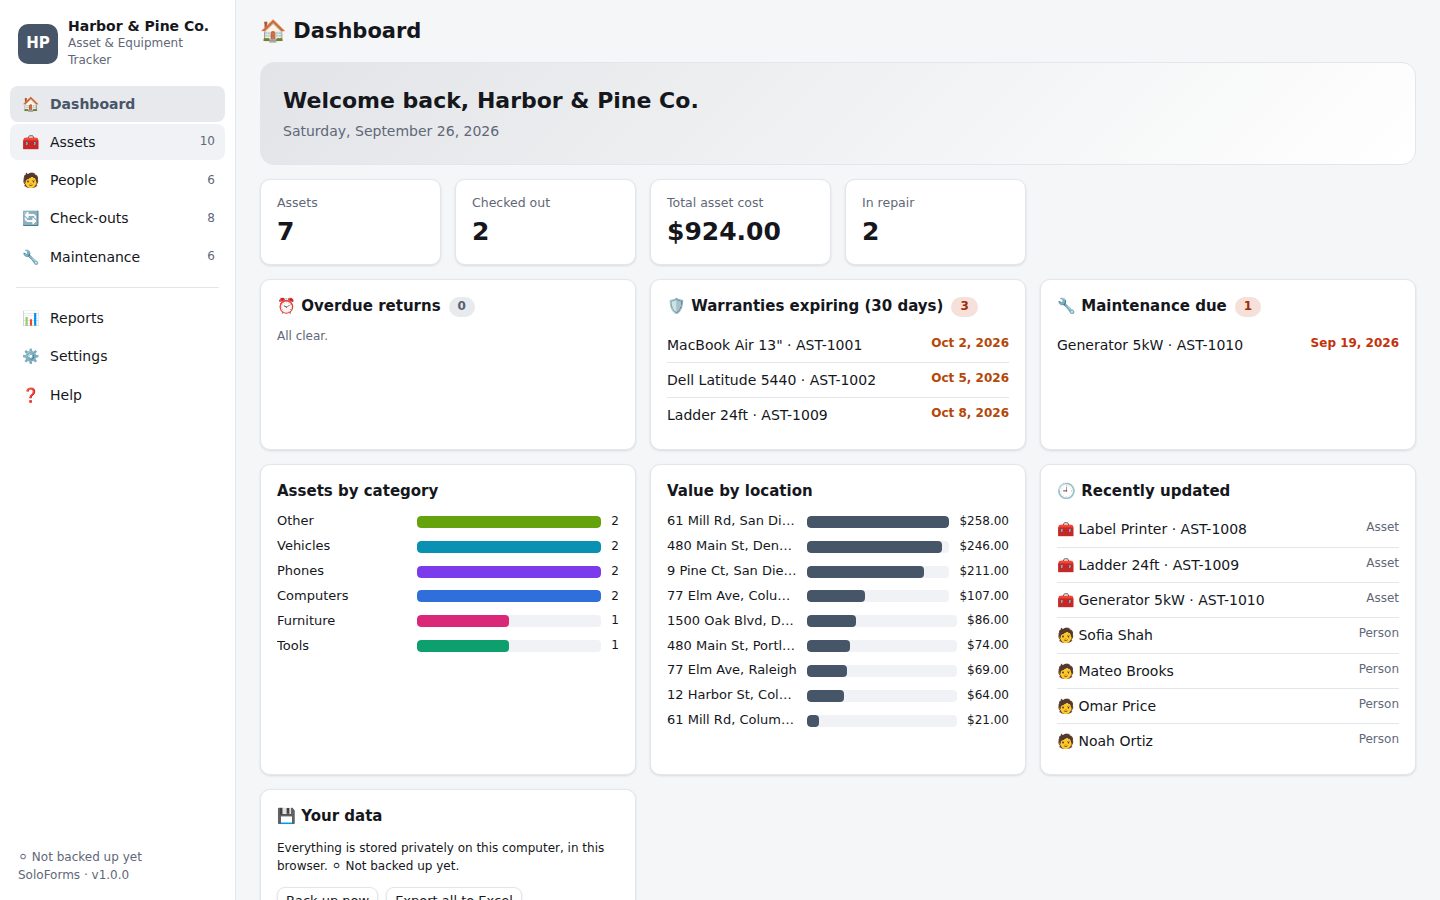Click the toolbox icon beside Label Printer
1440x900 pixels.
click(1065, 529)
